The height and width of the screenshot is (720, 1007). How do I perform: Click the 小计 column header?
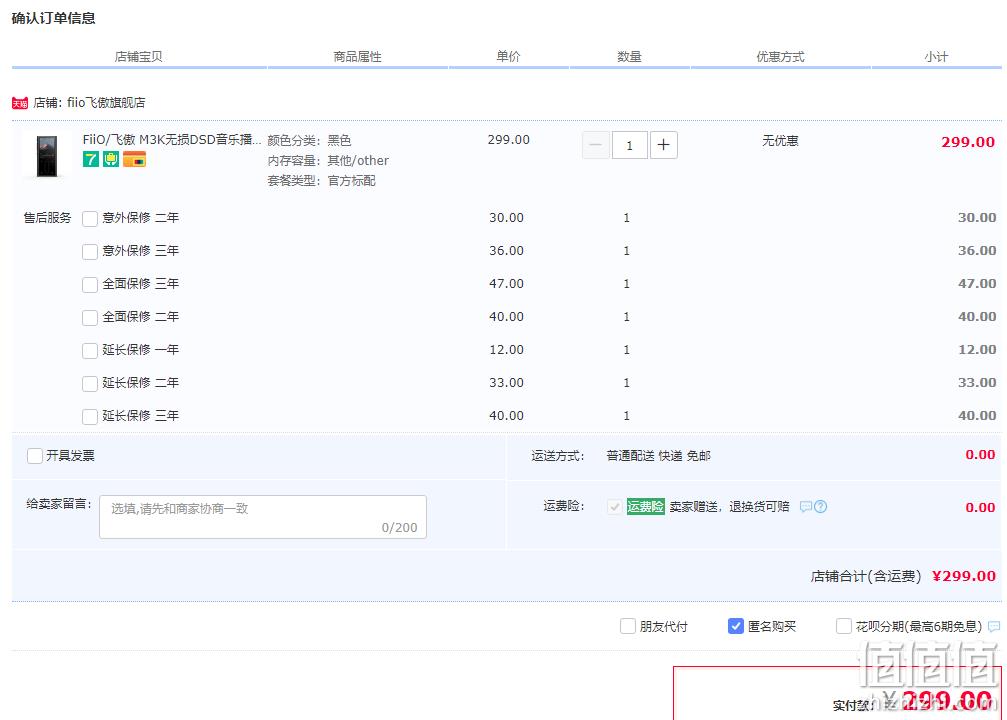pyautogui.click(x=936, y=57)
